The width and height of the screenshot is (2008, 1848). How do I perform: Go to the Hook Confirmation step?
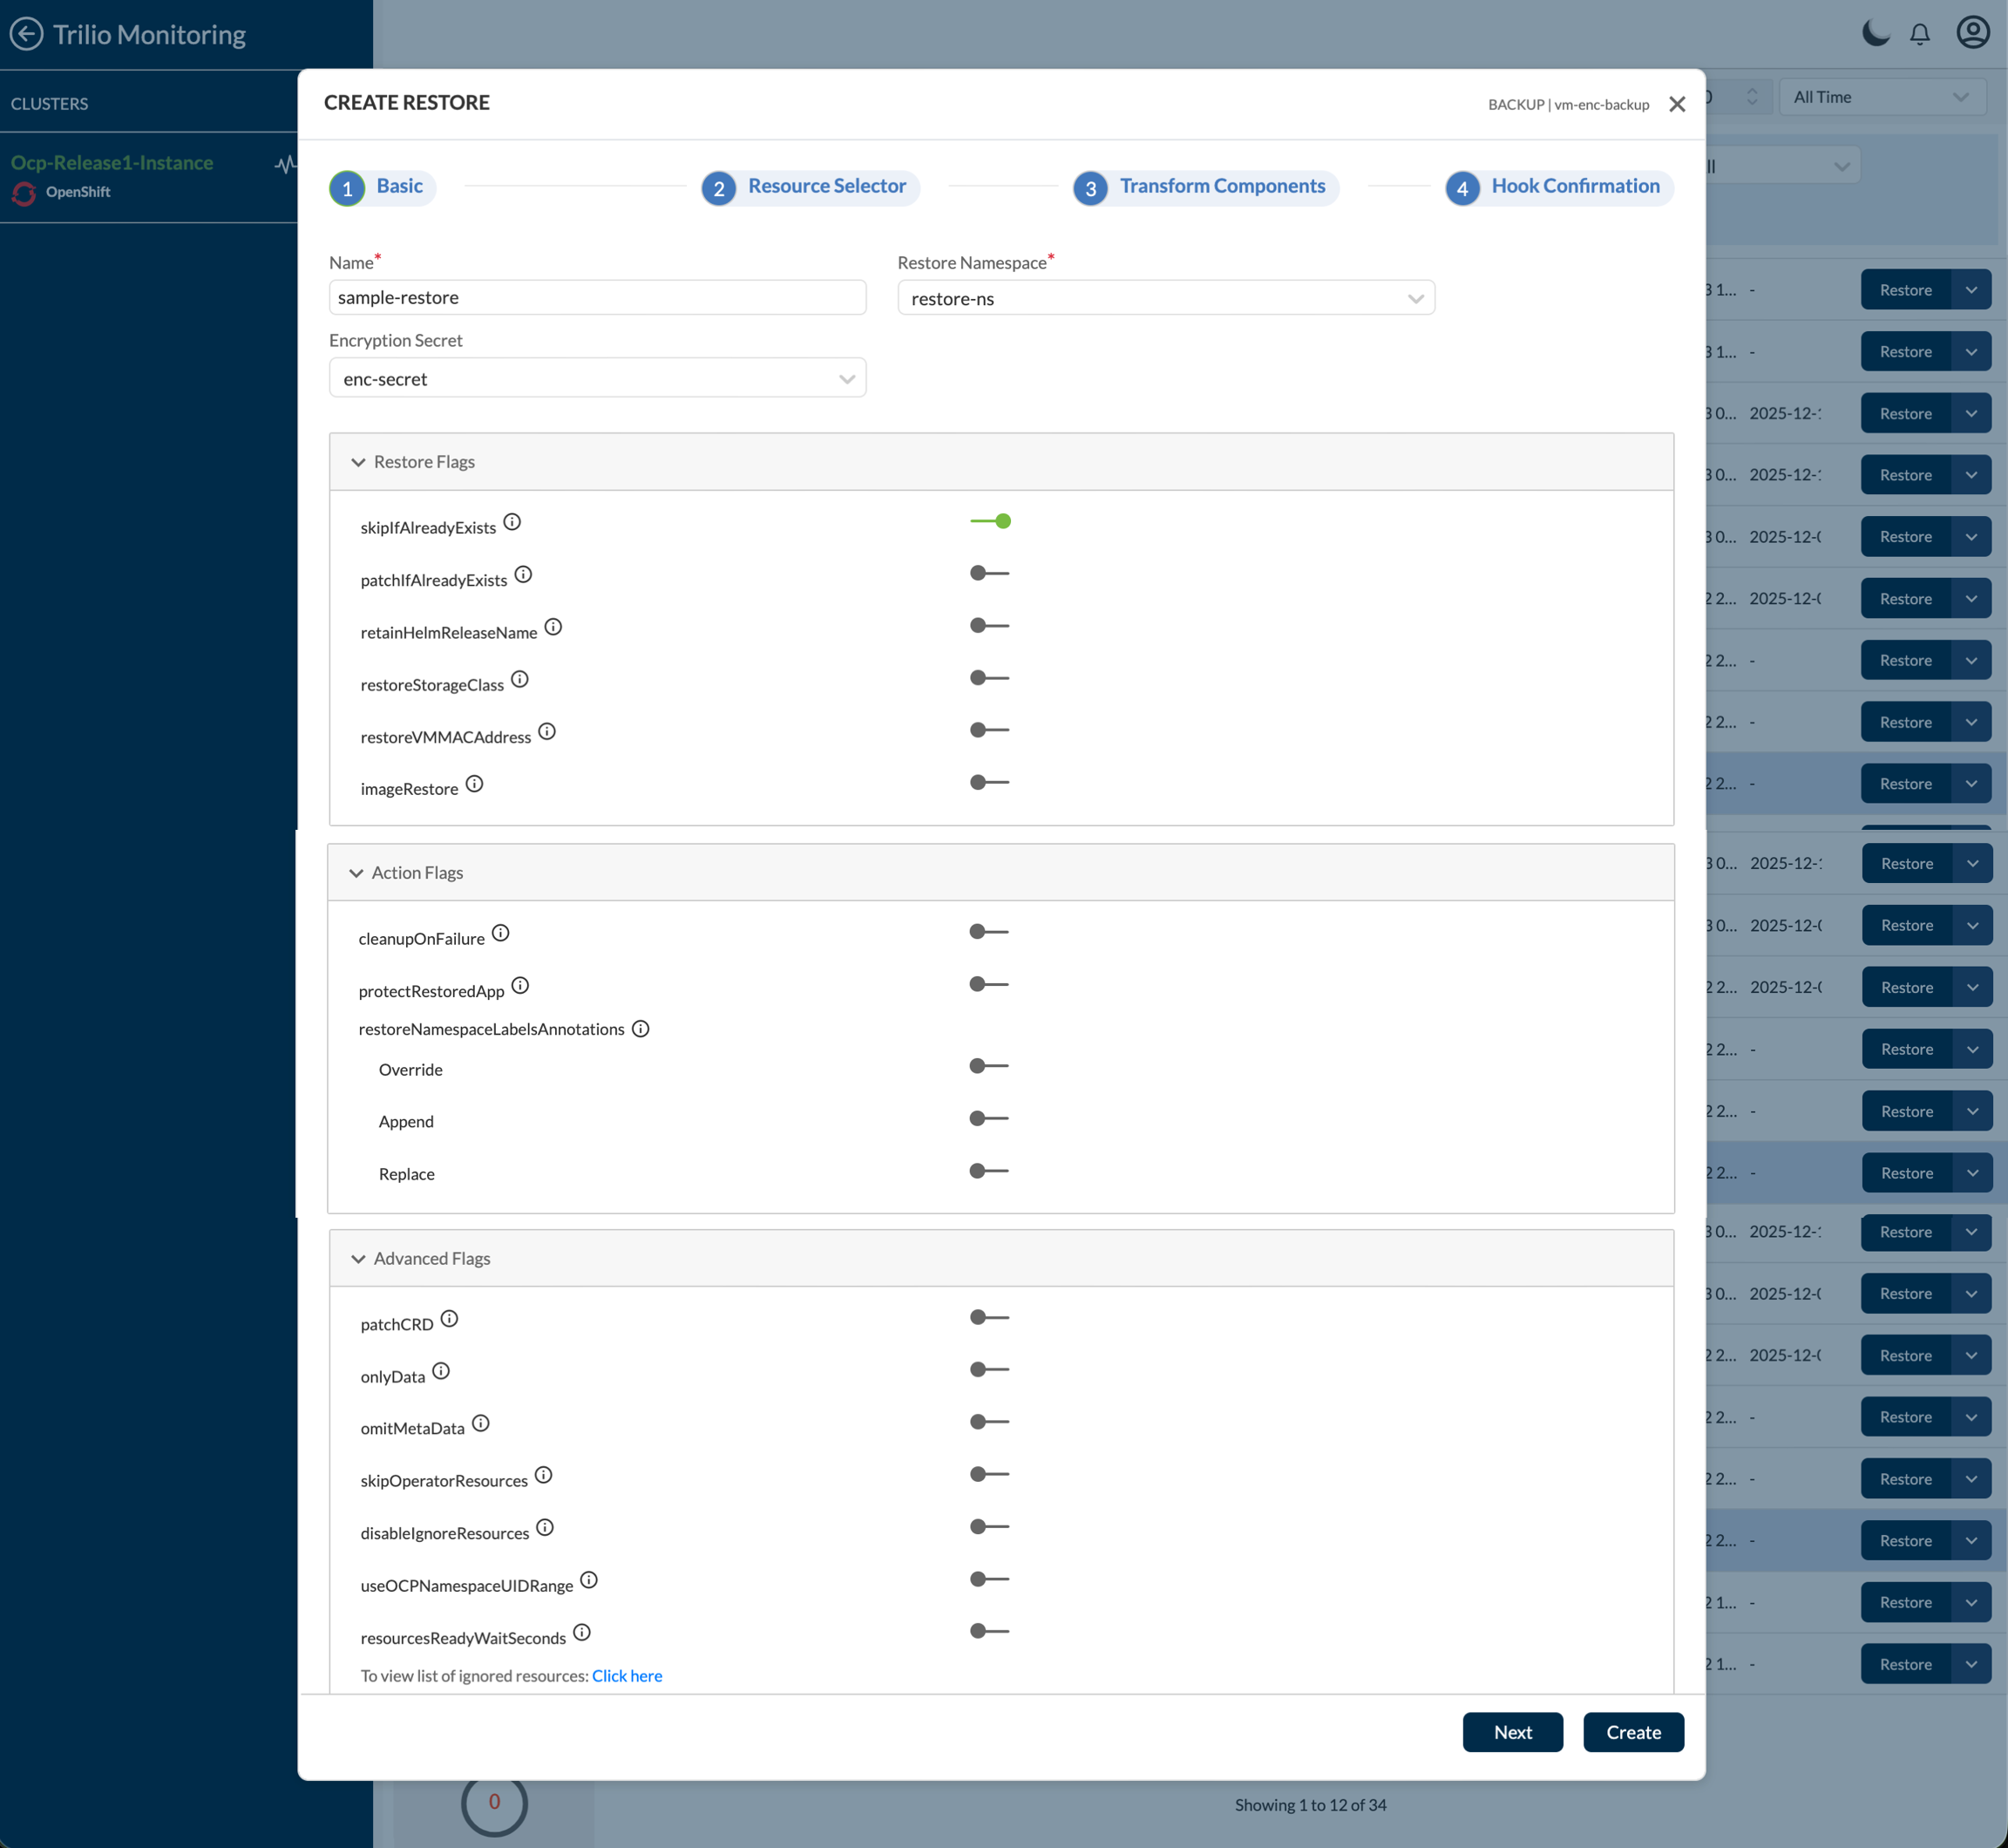1574,186
